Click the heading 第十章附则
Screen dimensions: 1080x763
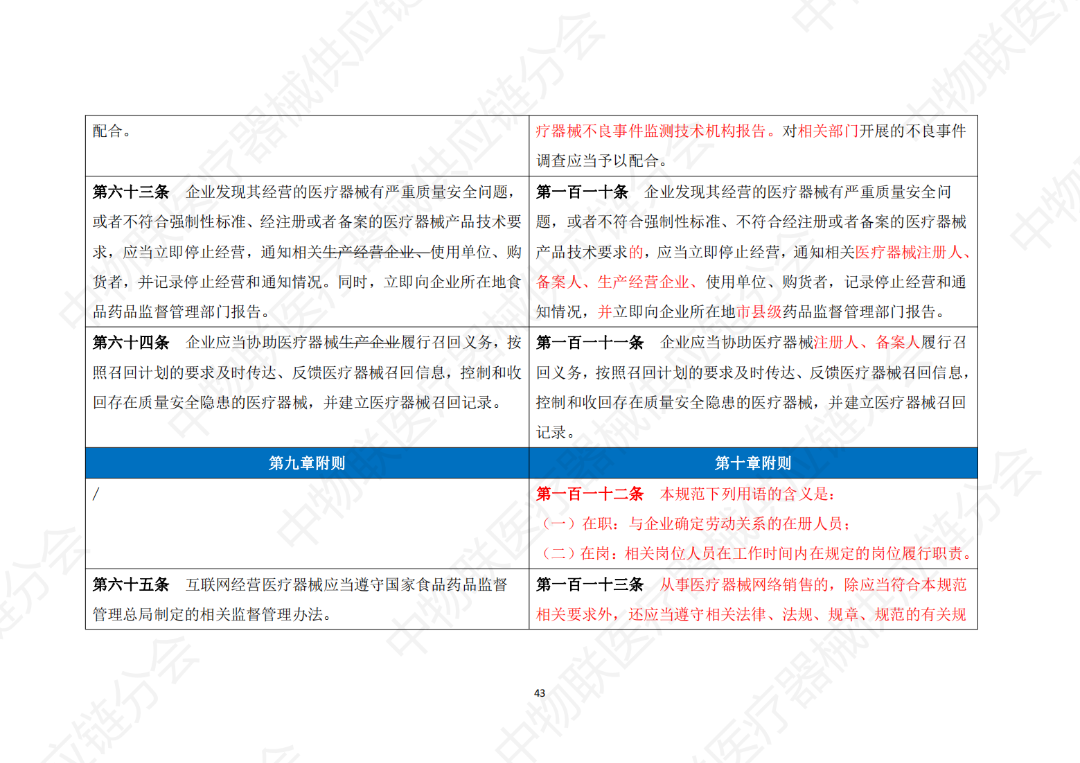click(x=753, y=463)
